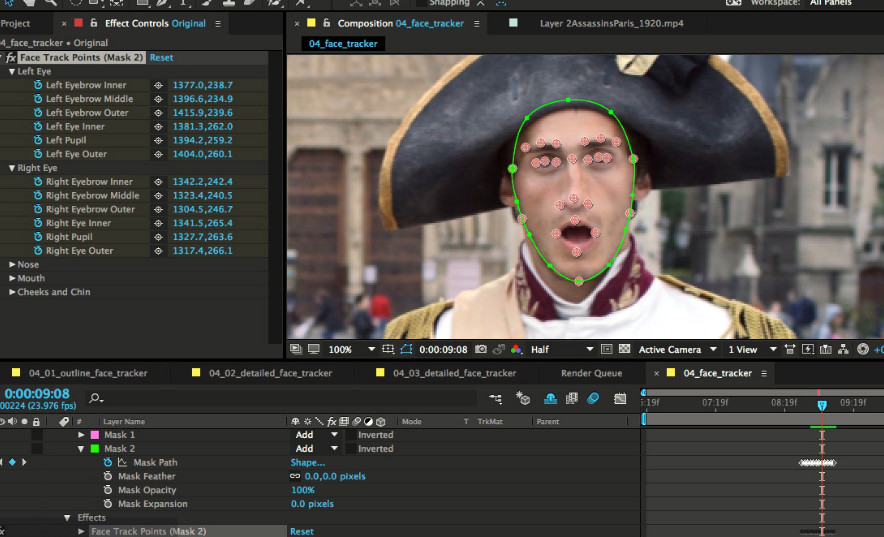
Task: Open Active Camera view dropdown
Action: tap(677, 349)
